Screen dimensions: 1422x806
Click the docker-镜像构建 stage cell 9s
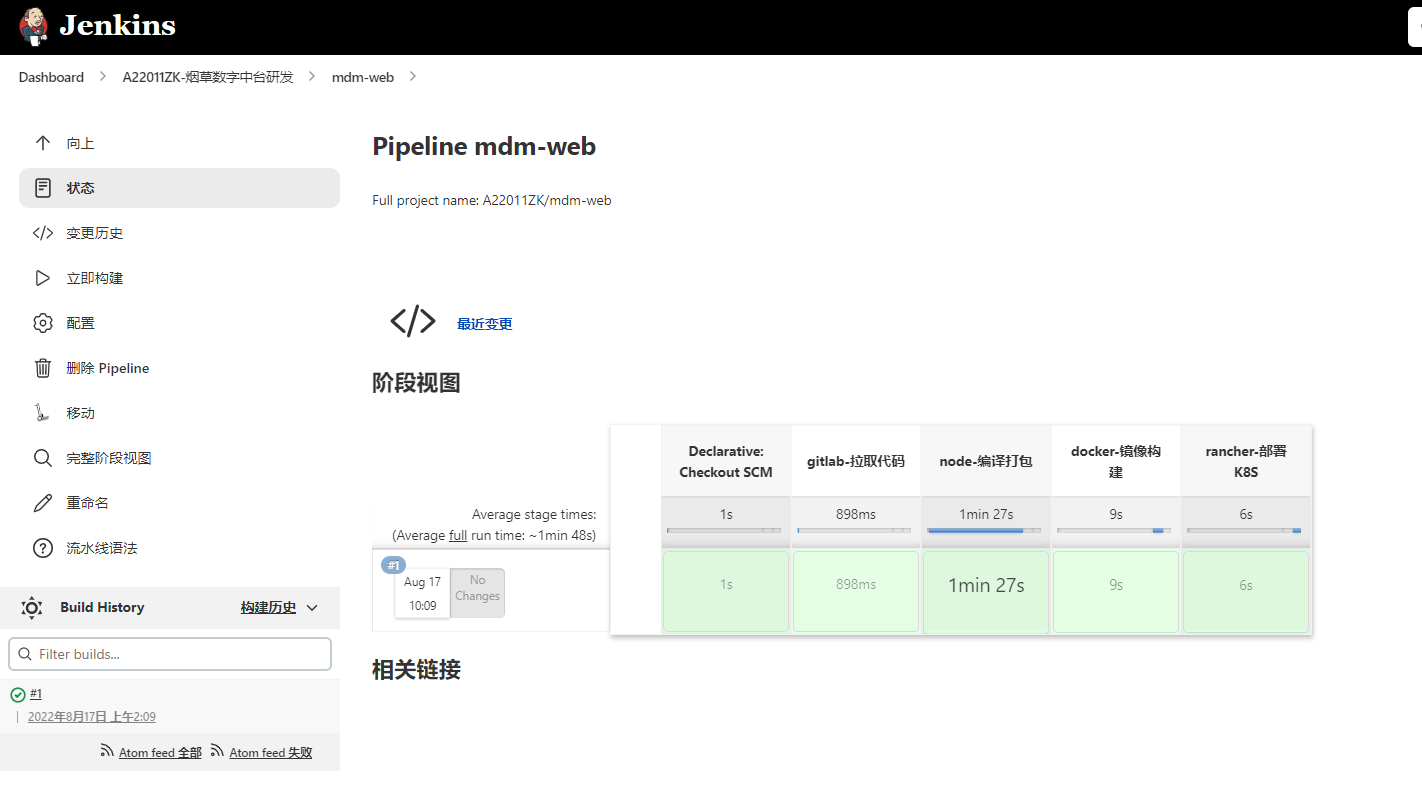(x=1116, y=592)
